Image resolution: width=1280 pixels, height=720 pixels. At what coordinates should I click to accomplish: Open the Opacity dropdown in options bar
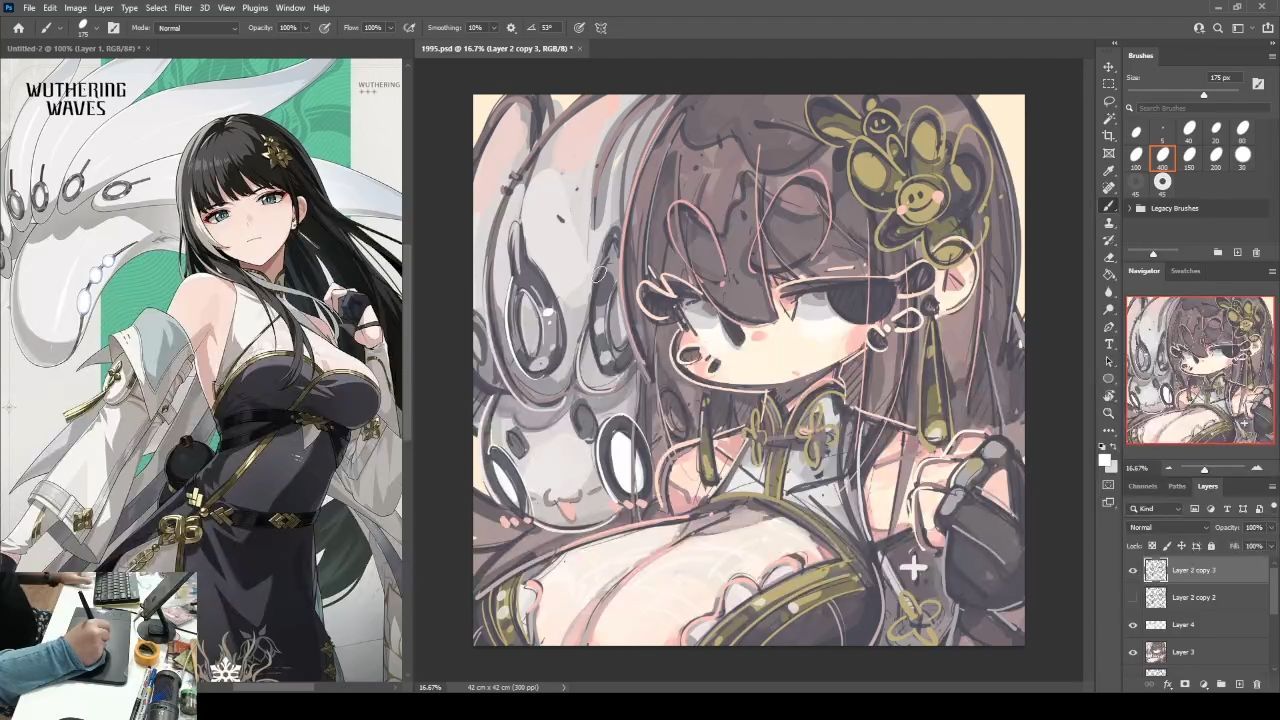308,28
